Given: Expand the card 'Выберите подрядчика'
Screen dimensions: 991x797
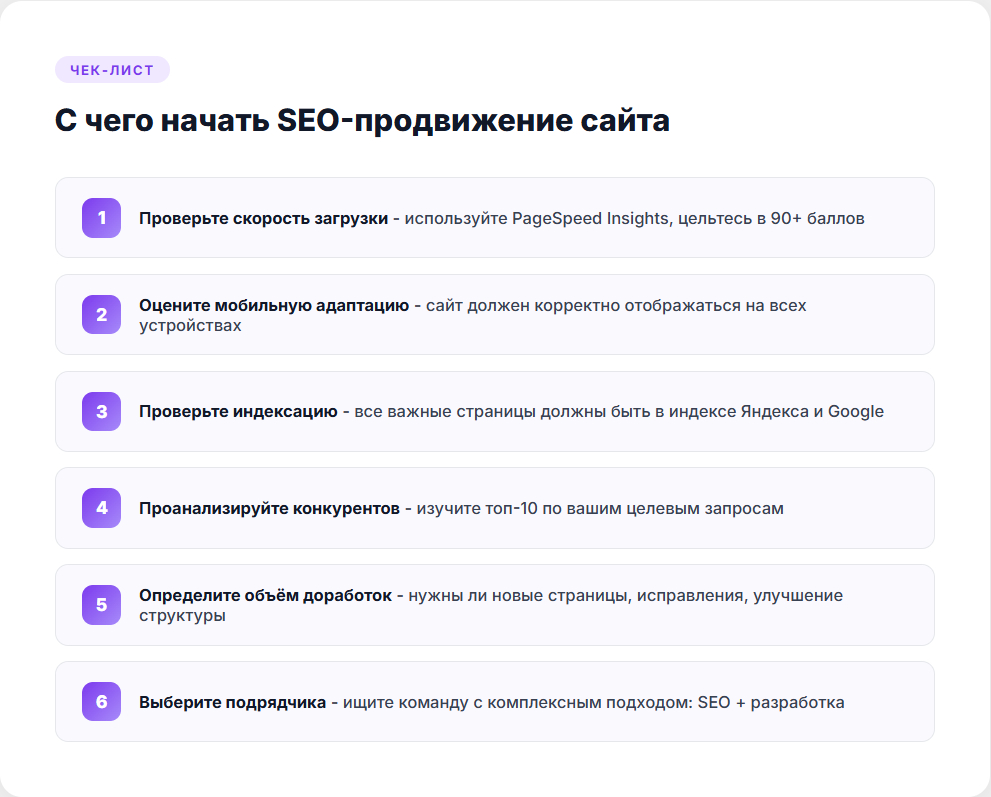Looking at the screenshot, I should [495, 702].
